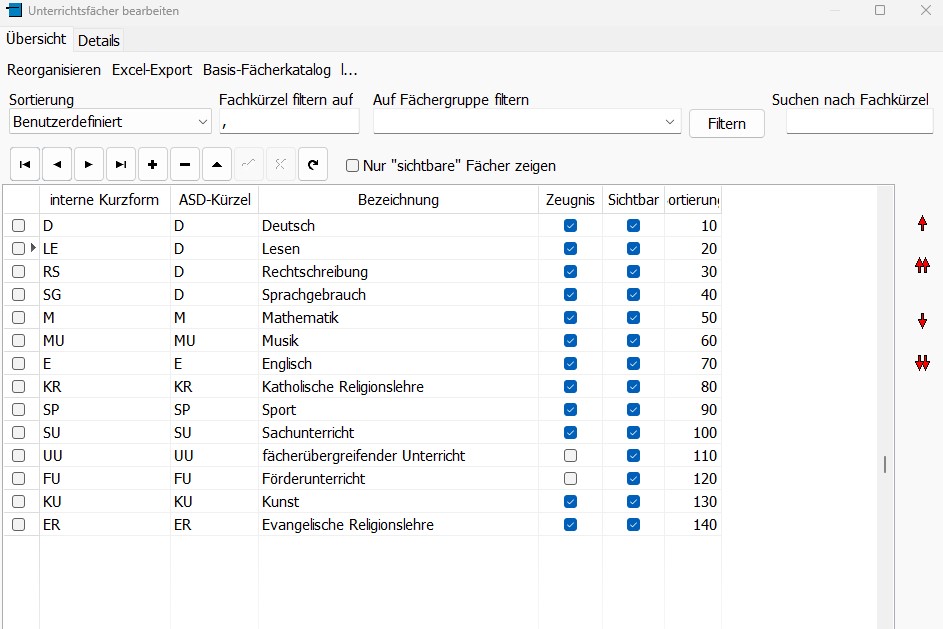
Task: Click the 'KU' ASD-Kürzel cell
Action: 215,502
